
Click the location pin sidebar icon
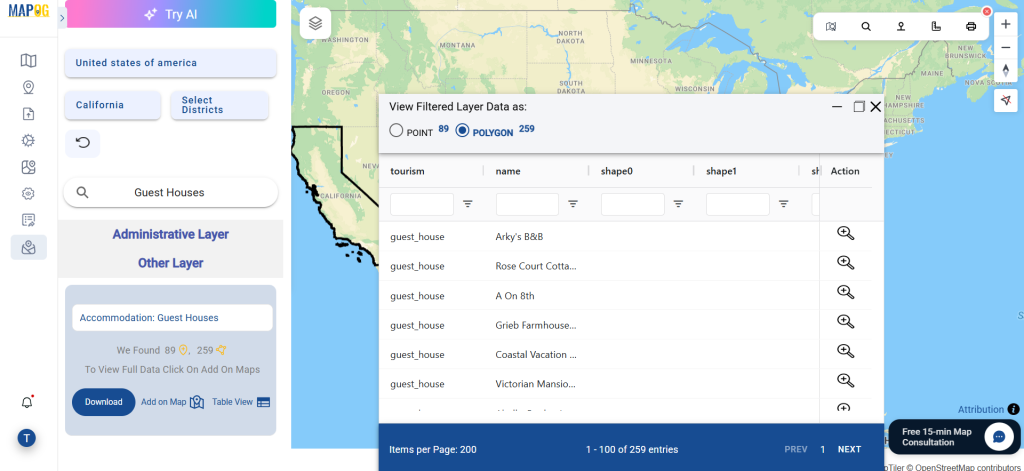(x=28, y=88)
